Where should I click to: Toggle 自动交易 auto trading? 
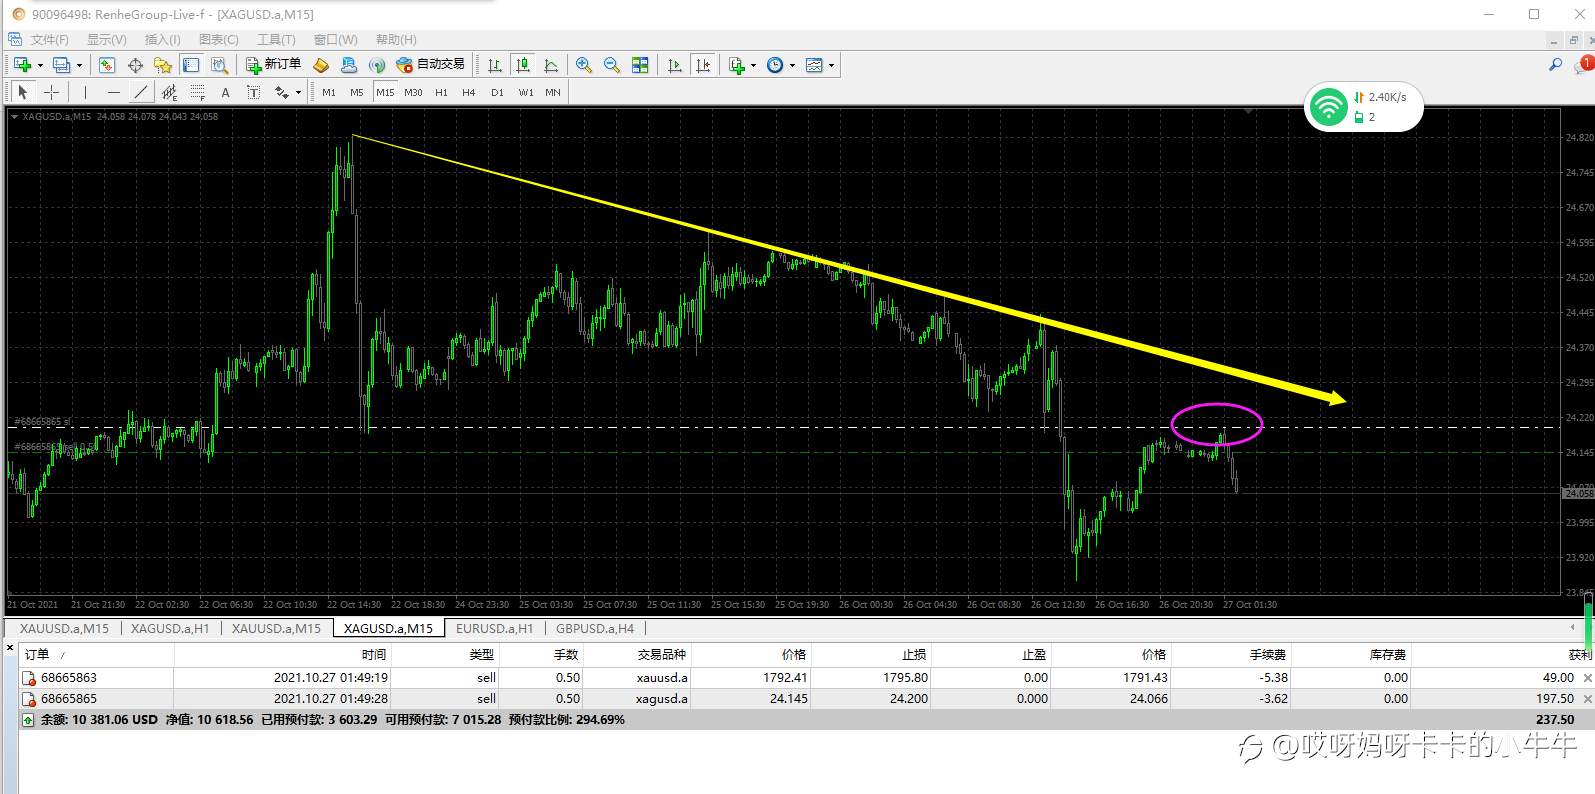coord(431,65)
